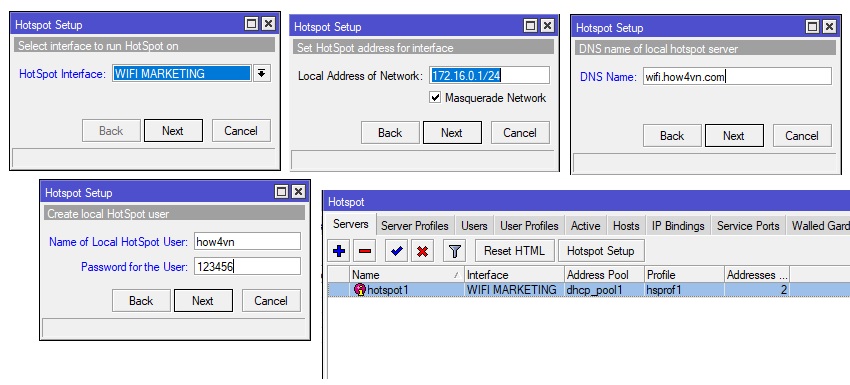Launch the Hotspot Setup button in toolbar
Viewport: 850px width, 385px height.
(601, 251)
